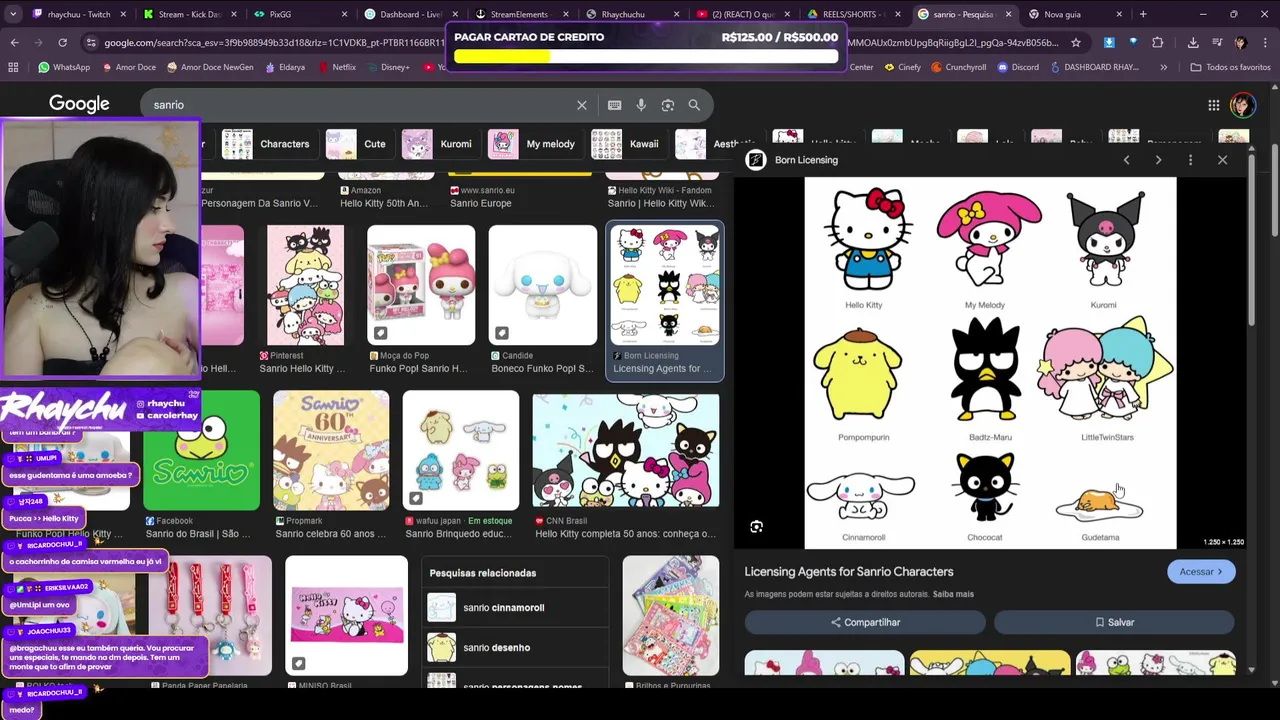This screenshot has height=720, width=1280.
Task: Open the Discord bookmark
Action: (x=1018, y=67)
